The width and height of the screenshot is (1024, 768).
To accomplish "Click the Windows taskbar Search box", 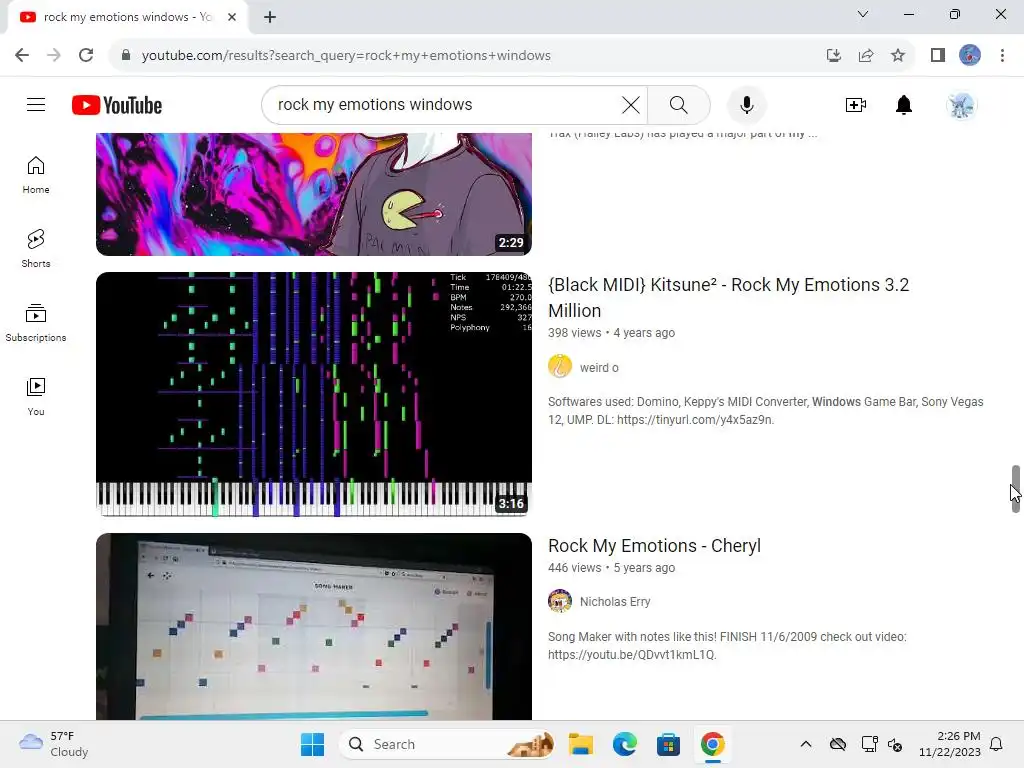I will [x=447, y=744].
